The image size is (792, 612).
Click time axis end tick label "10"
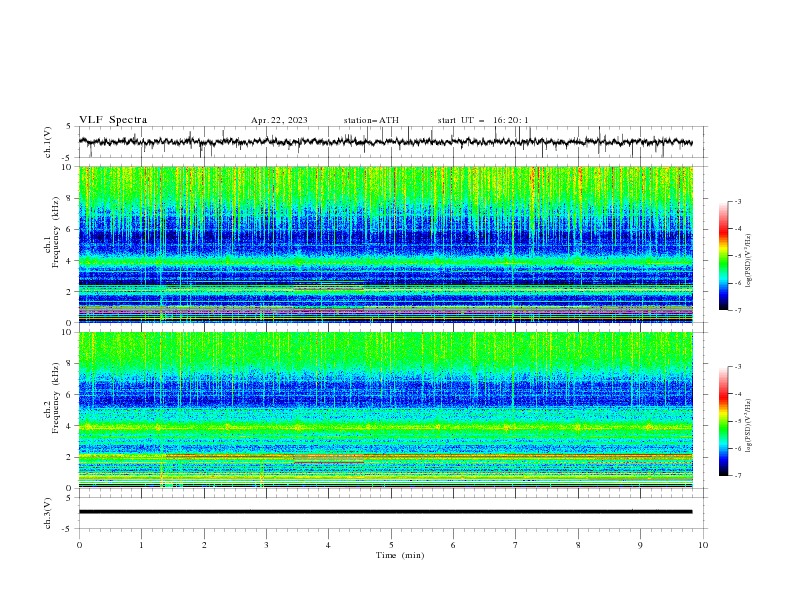coord(703,545)
